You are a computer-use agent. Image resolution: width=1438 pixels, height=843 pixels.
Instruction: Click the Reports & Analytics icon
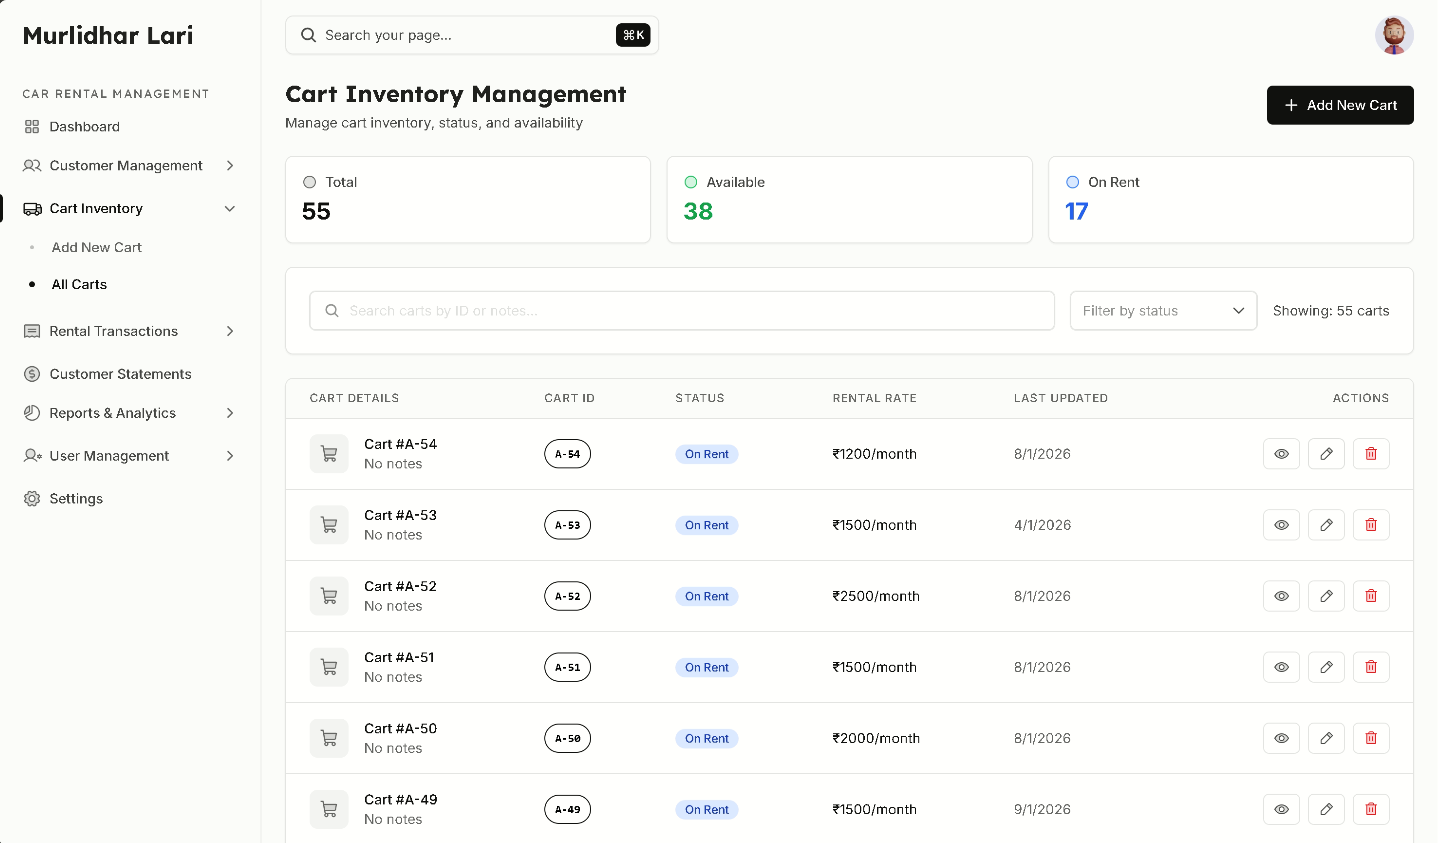pyautogui.click(x=31, y=413)
